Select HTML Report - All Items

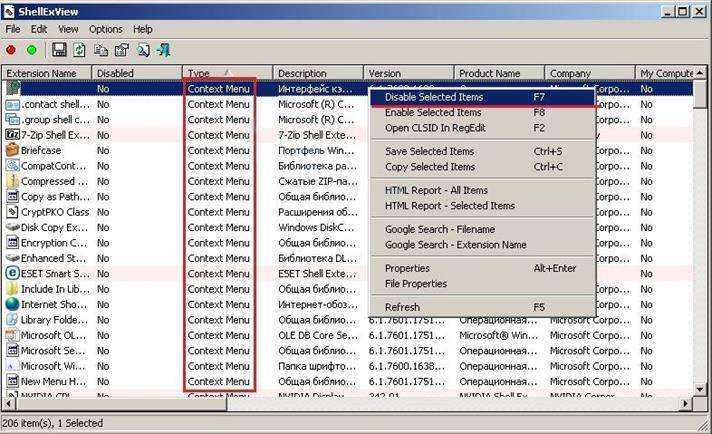click(483, 190)
